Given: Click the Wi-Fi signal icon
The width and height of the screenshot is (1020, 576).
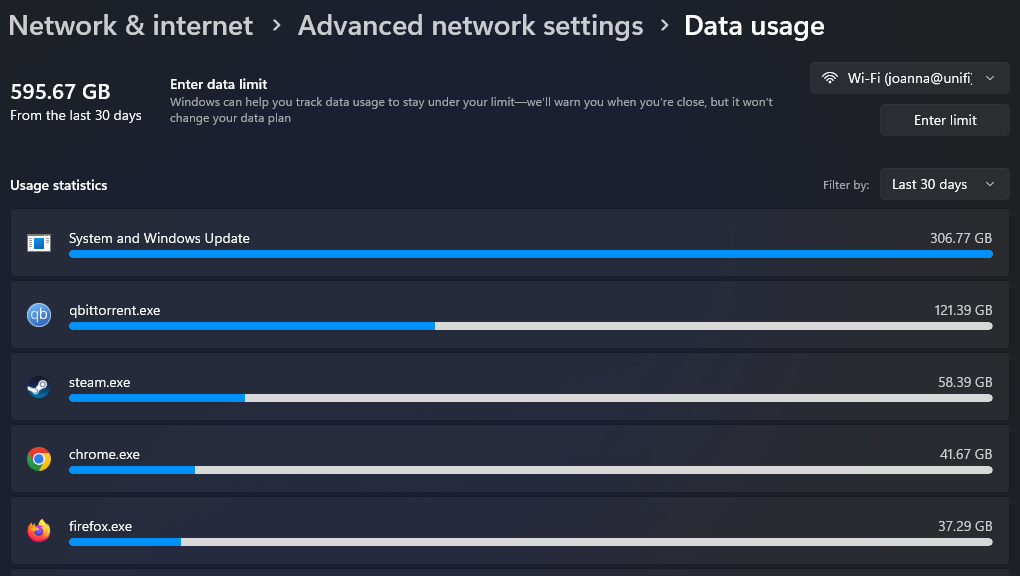Looking at the screenshot, I should point(829,78).
